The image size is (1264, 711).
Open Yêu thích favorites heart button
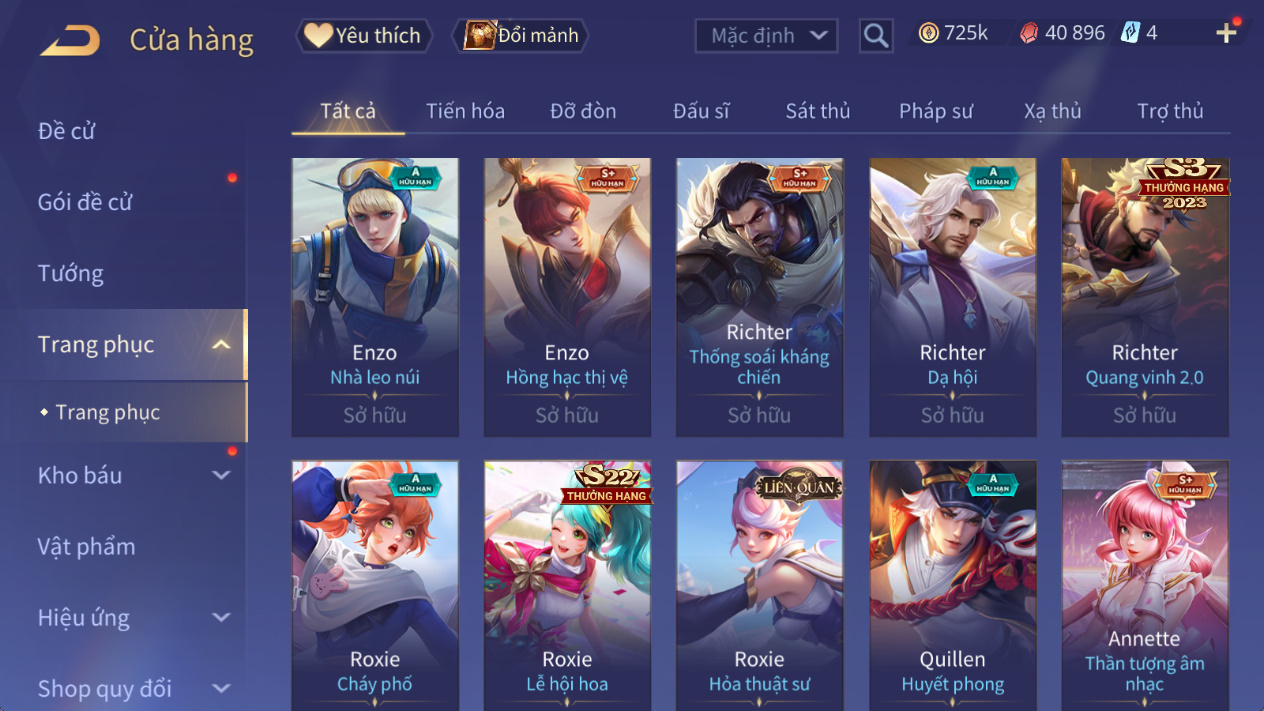364,36
